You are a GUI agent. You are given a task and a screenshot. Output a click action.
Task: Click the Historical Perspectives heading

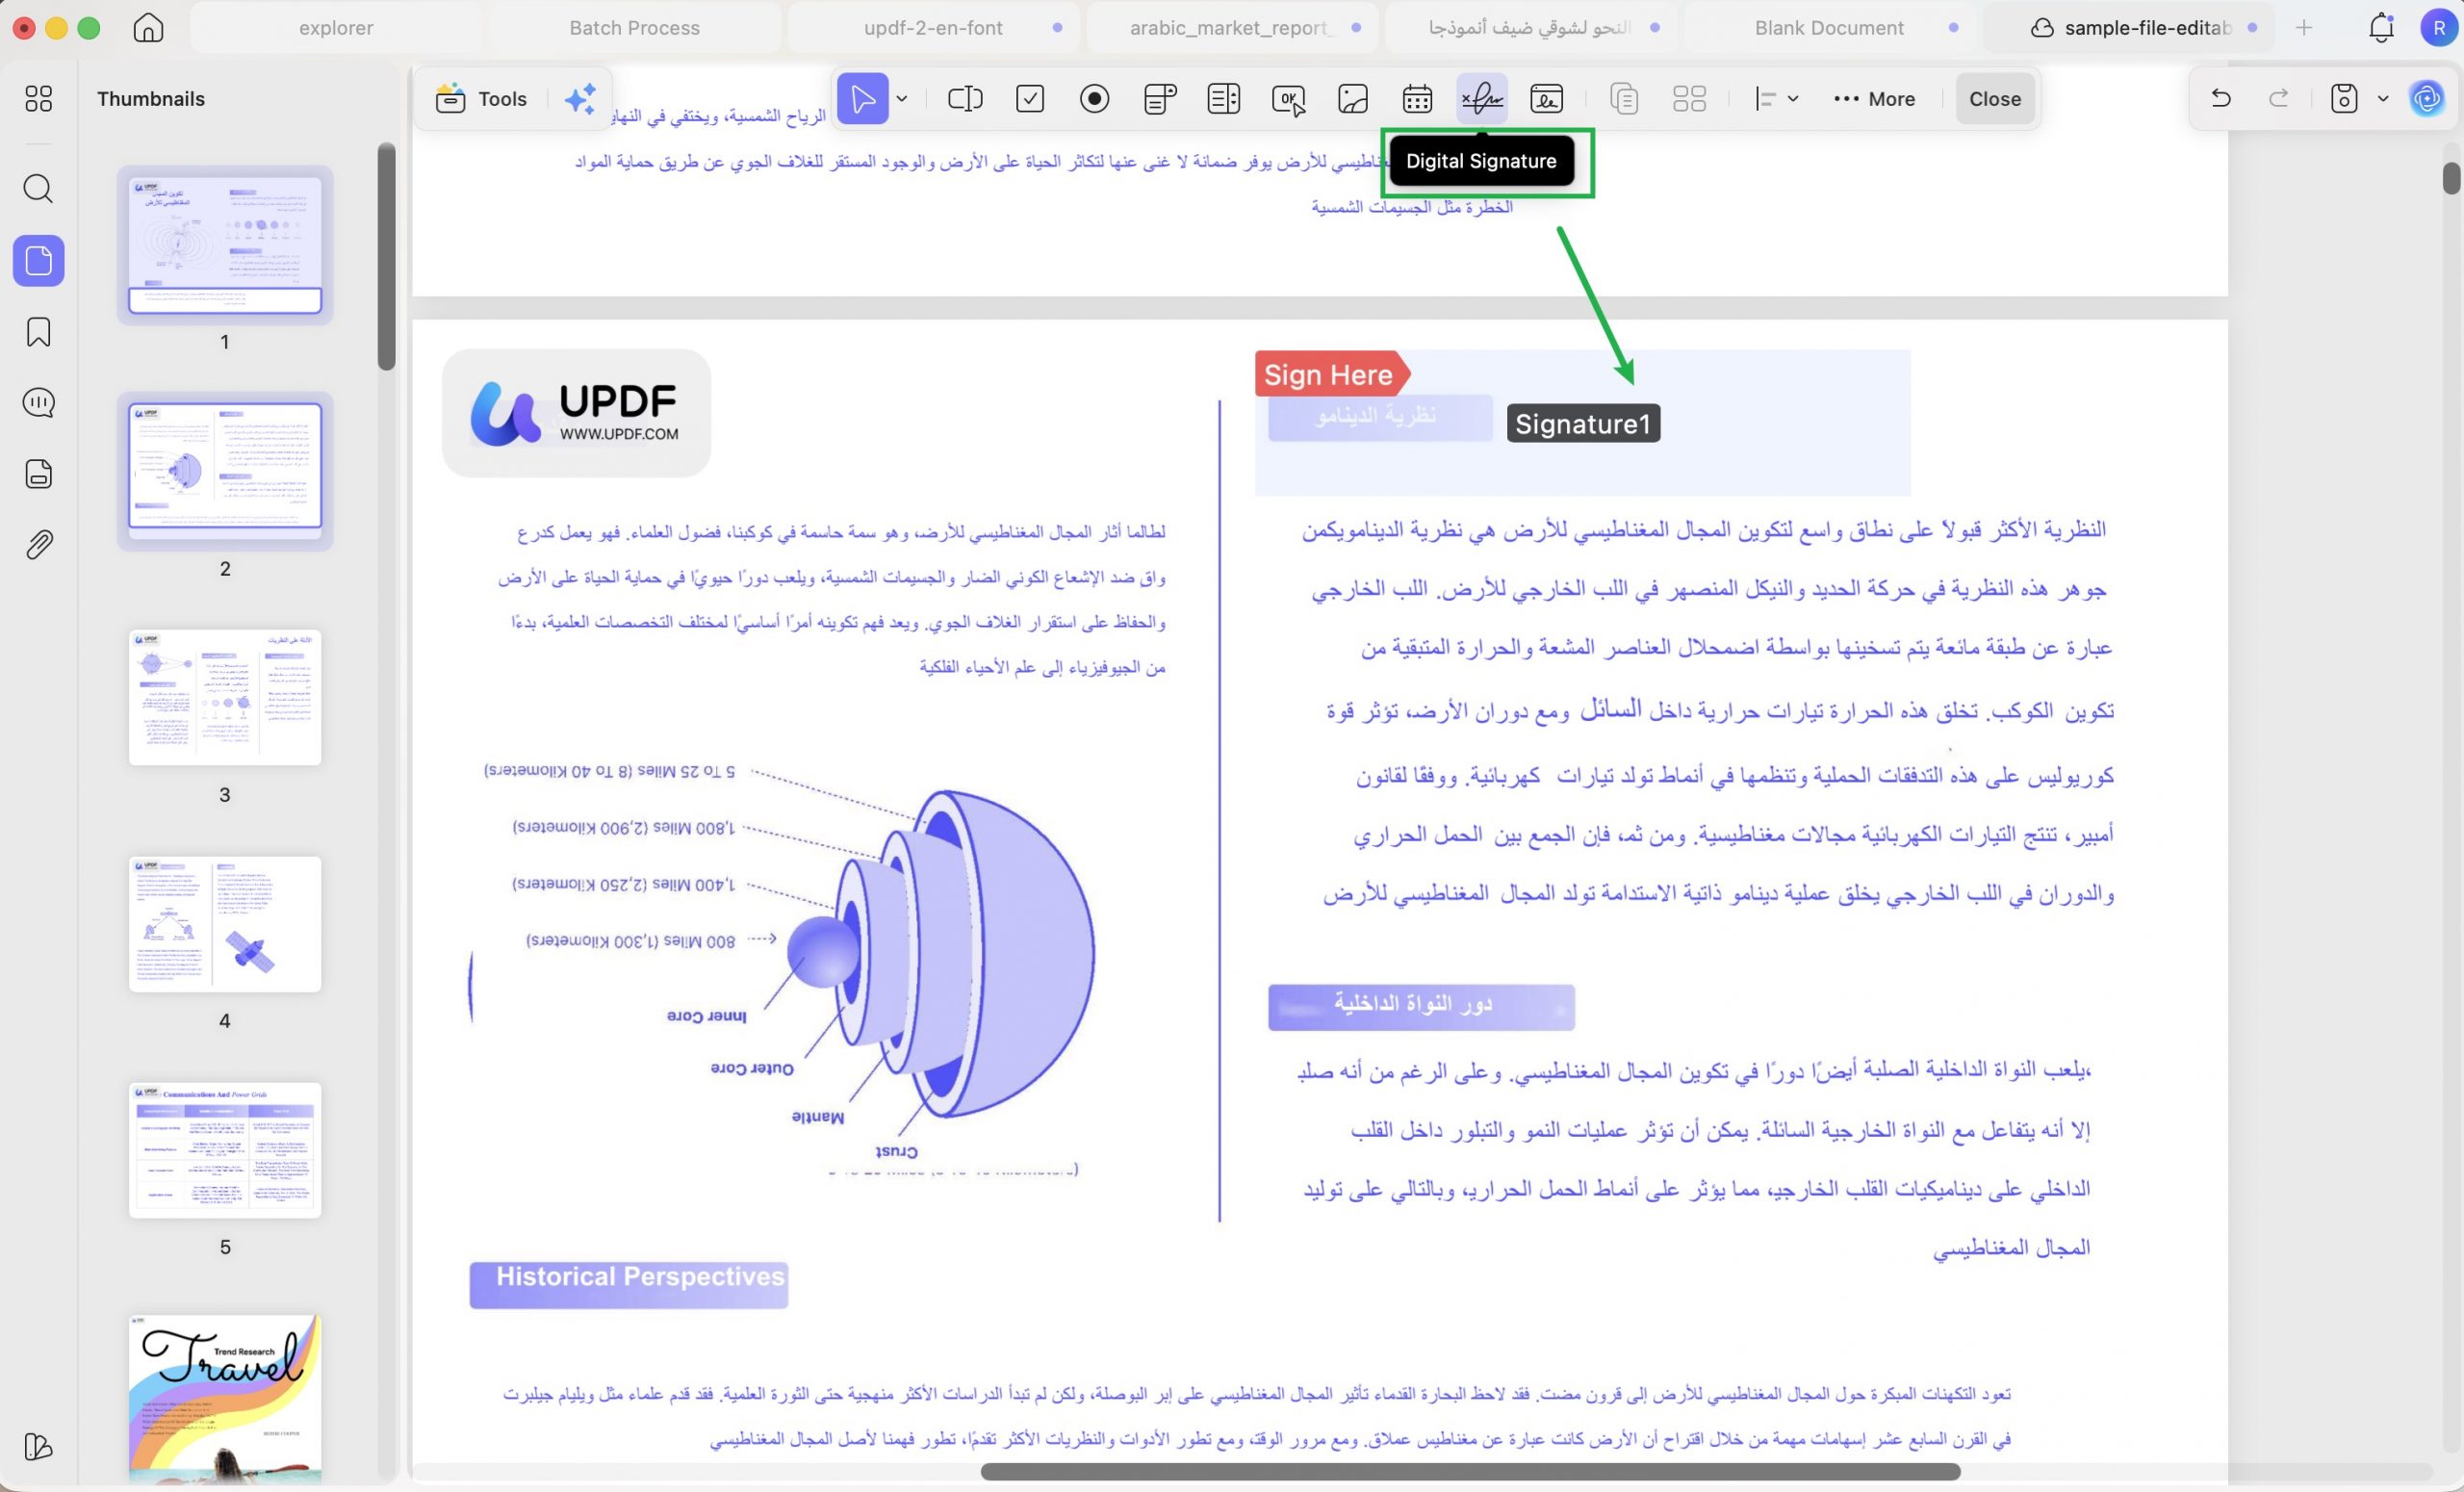click(640, 1277)
